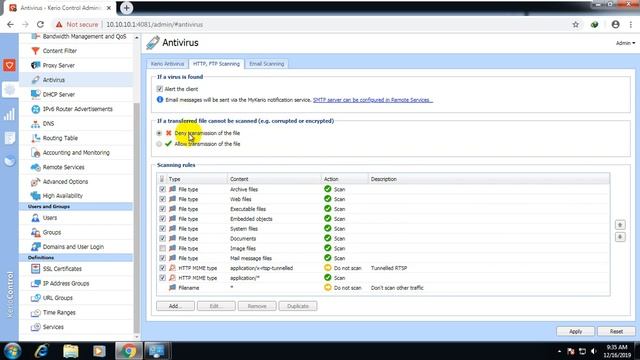Open the SMTP server Remote Services link
Viewport: 640px width, 360px height.
pyautogui.click(x=373, y=100)
